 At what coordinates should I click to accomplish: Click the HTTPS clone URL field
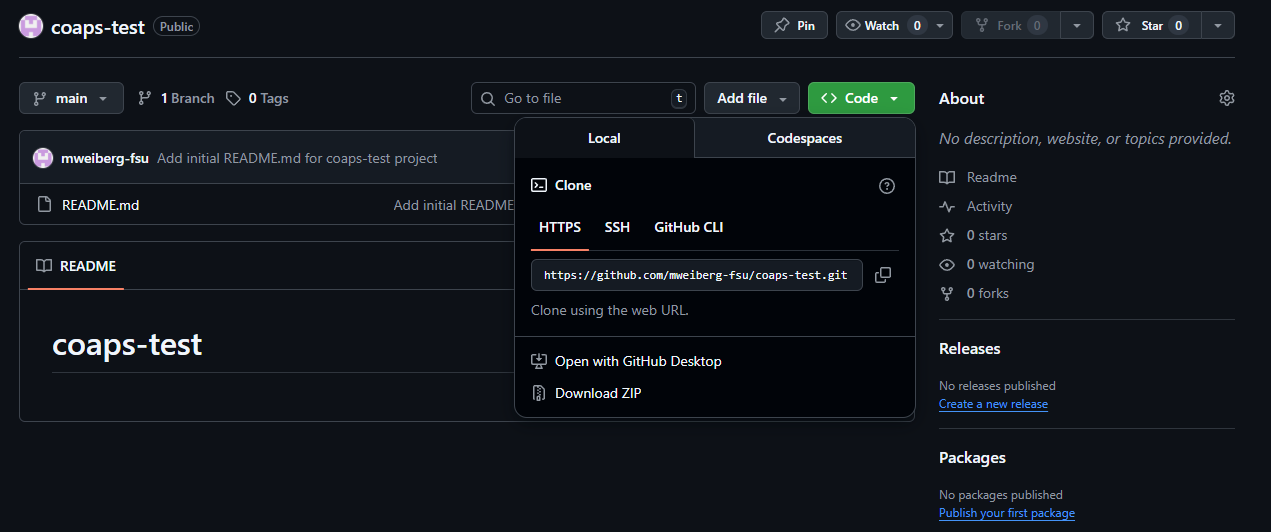[x=697, y=275]
